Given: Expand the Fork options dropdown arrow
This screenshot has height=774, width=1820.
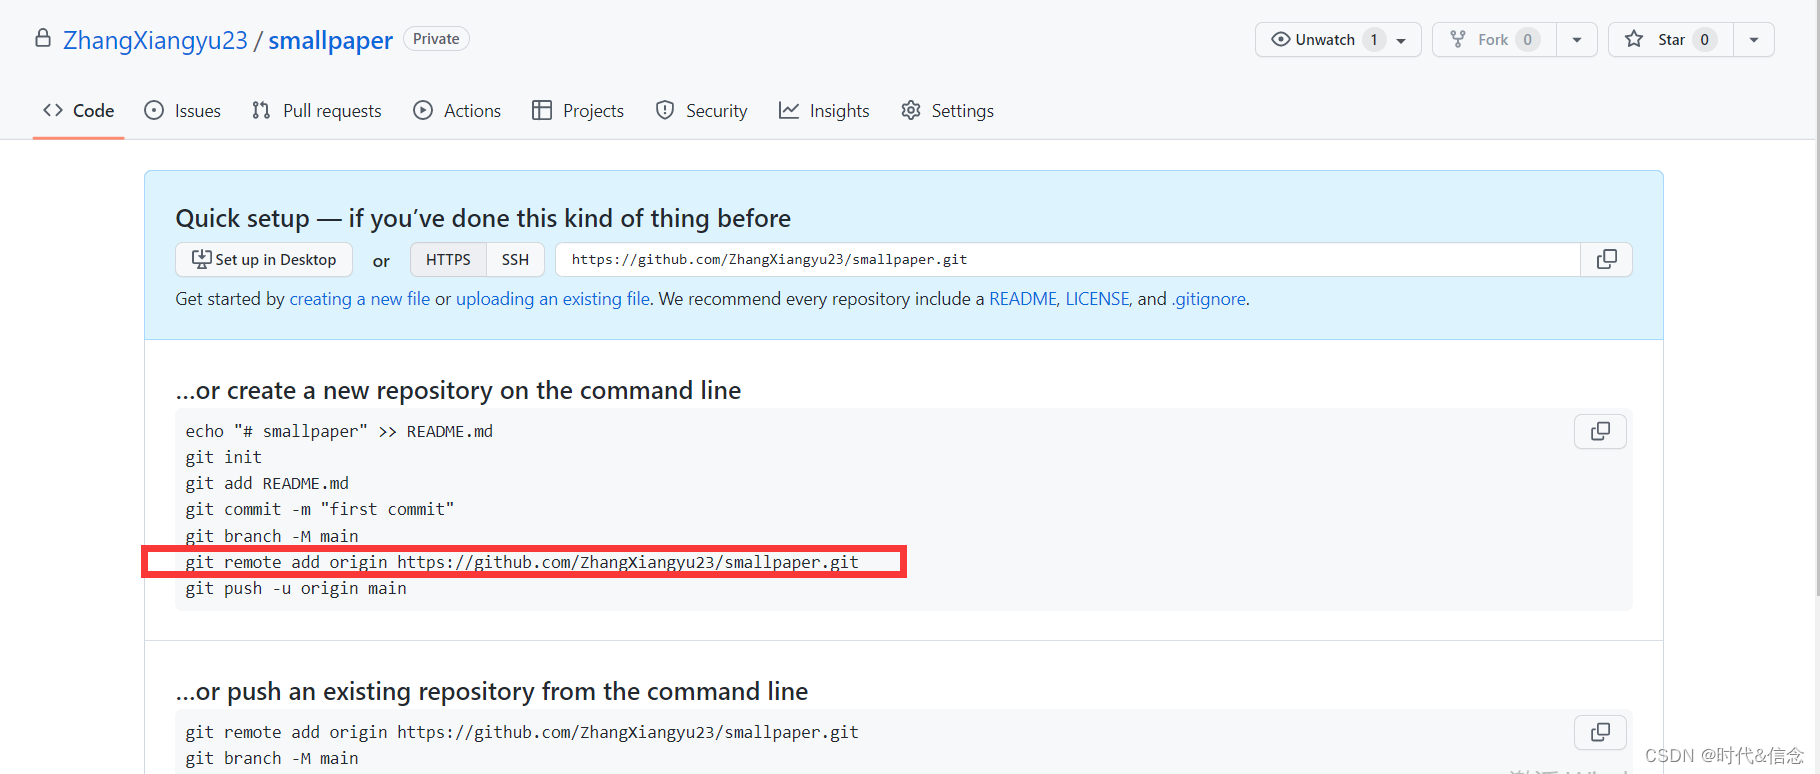Looking at the screenshot, I should pyautogui.click(x=1577, y=40).
